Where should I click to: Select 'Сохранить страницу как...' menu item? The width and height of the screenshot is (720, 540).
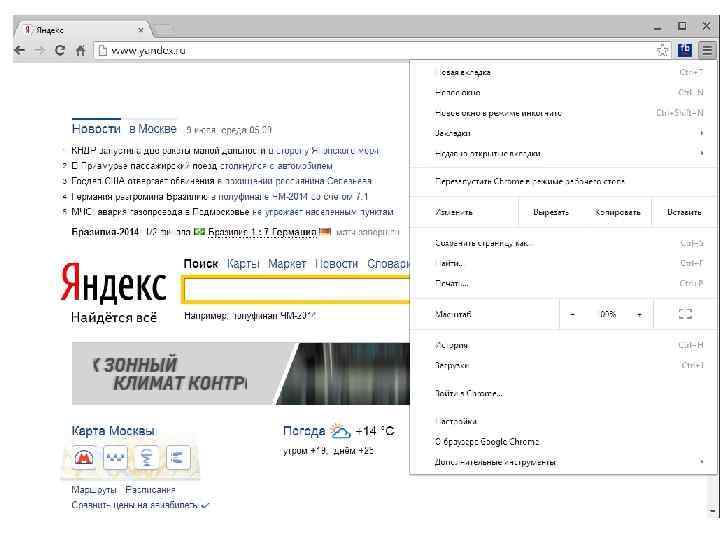pos(564,243)
